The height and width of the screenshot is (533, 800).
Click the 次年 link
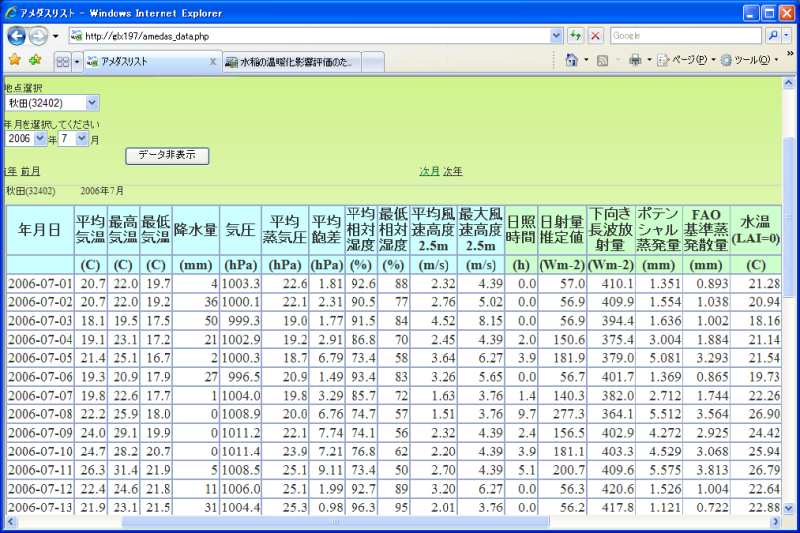tap(453, 171)
